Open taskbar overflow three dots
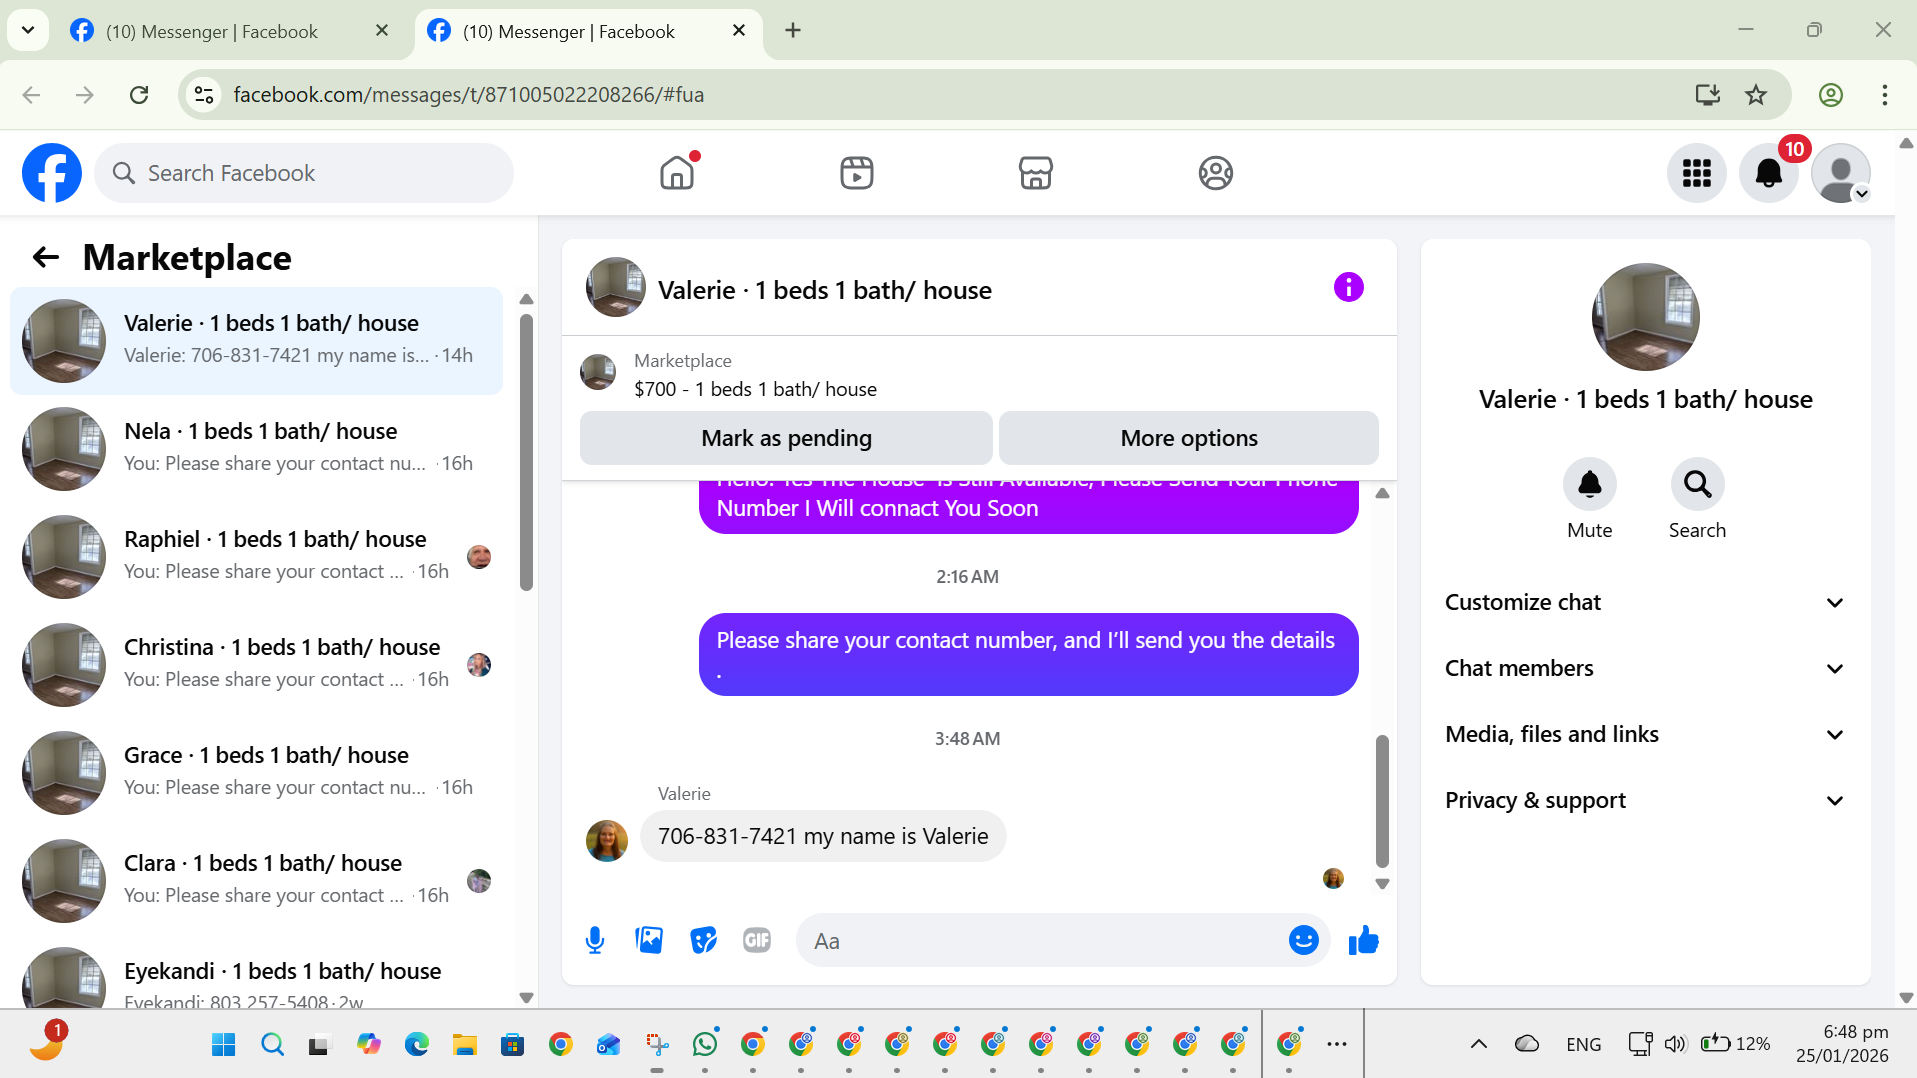This screenshot has height=1078, width=1917. [x=1336, y=1044]
